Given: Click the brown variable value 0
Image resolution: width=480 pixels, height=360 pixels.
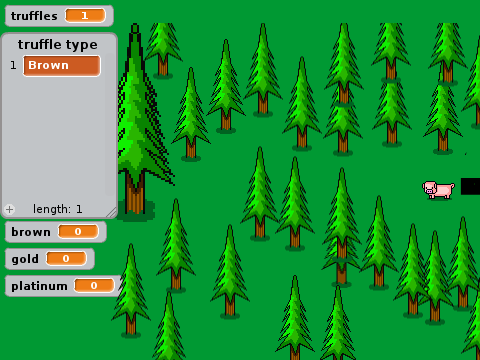Looking at the screenshot, I should click(x=78, y=231).
